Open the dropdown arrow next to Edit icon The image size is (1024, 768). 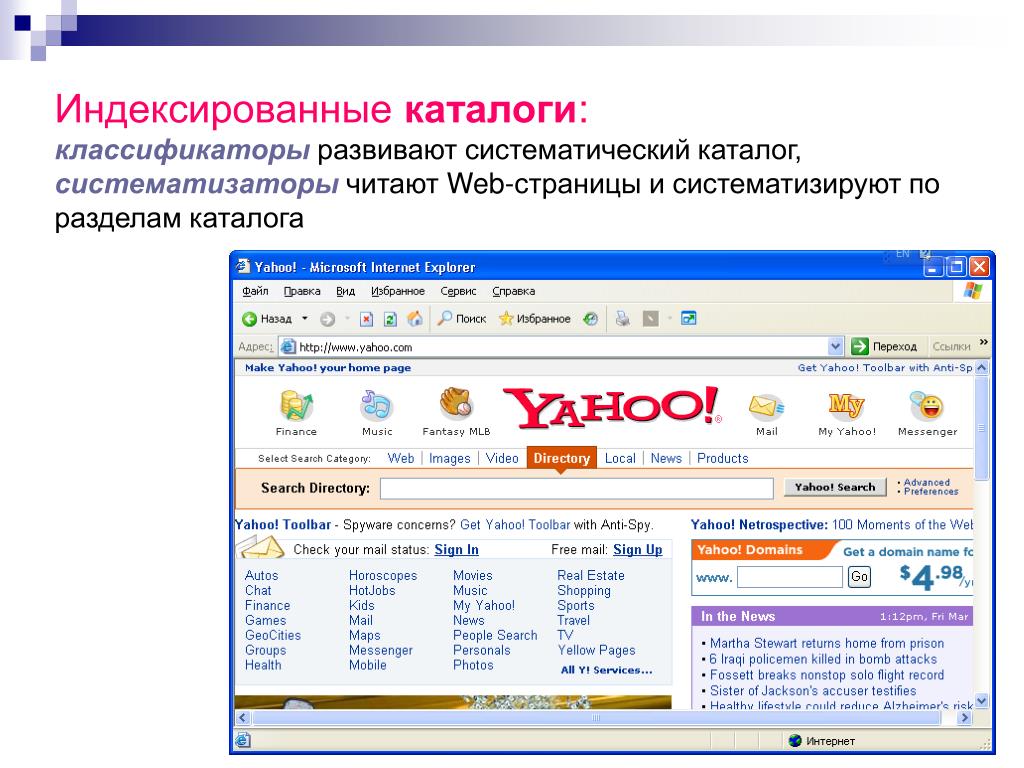[670, 319]
